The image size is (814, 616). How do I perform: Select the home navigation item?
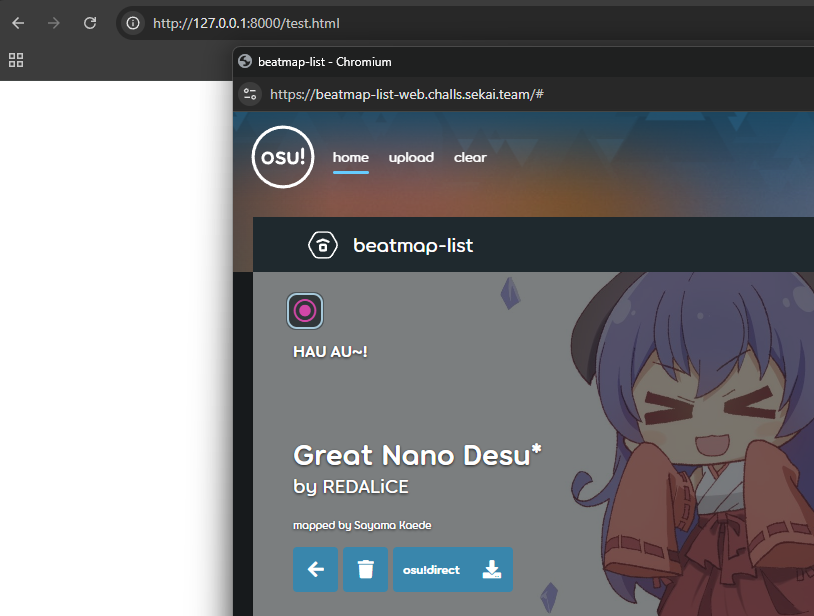[x=350, y=158]
